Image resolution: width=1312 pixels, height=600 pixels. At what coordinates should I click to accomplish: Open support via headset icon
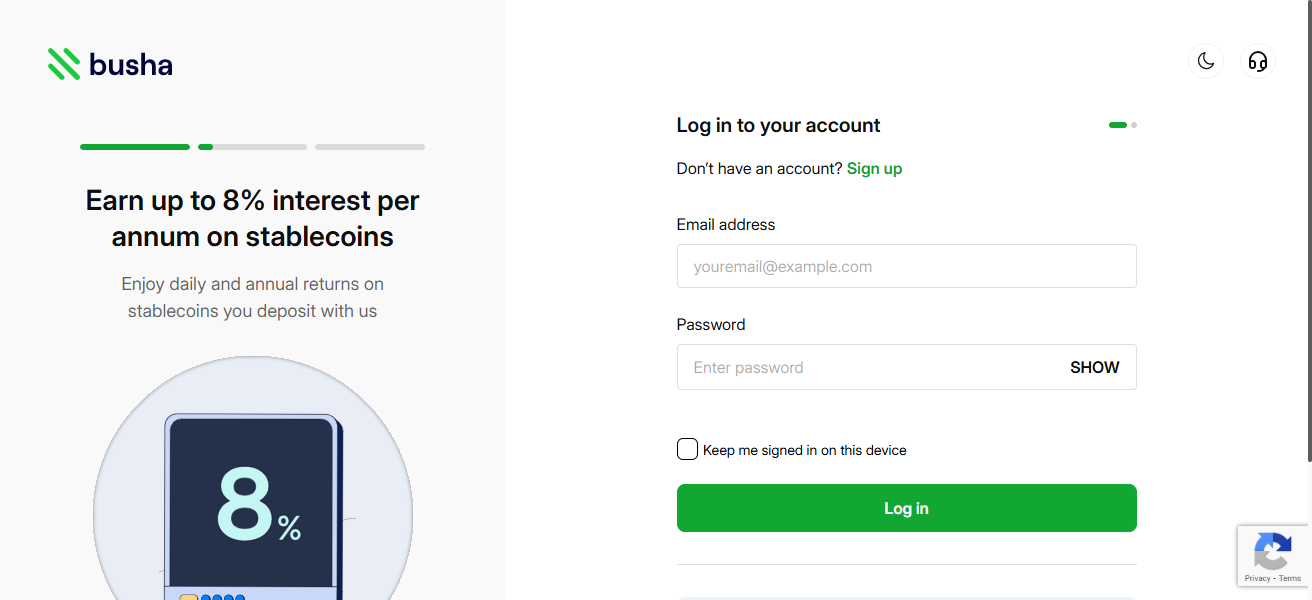click(1258, 62)
